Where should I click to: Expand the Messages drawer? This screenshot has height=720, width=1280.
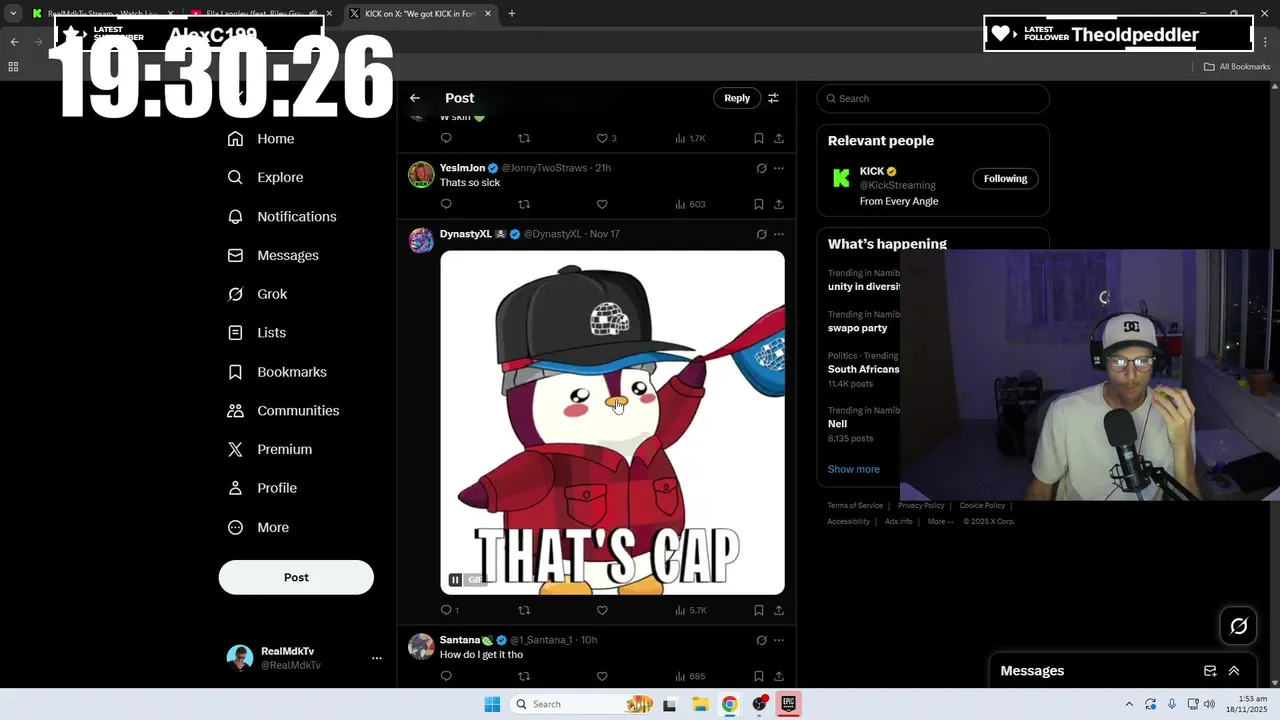1234,671
